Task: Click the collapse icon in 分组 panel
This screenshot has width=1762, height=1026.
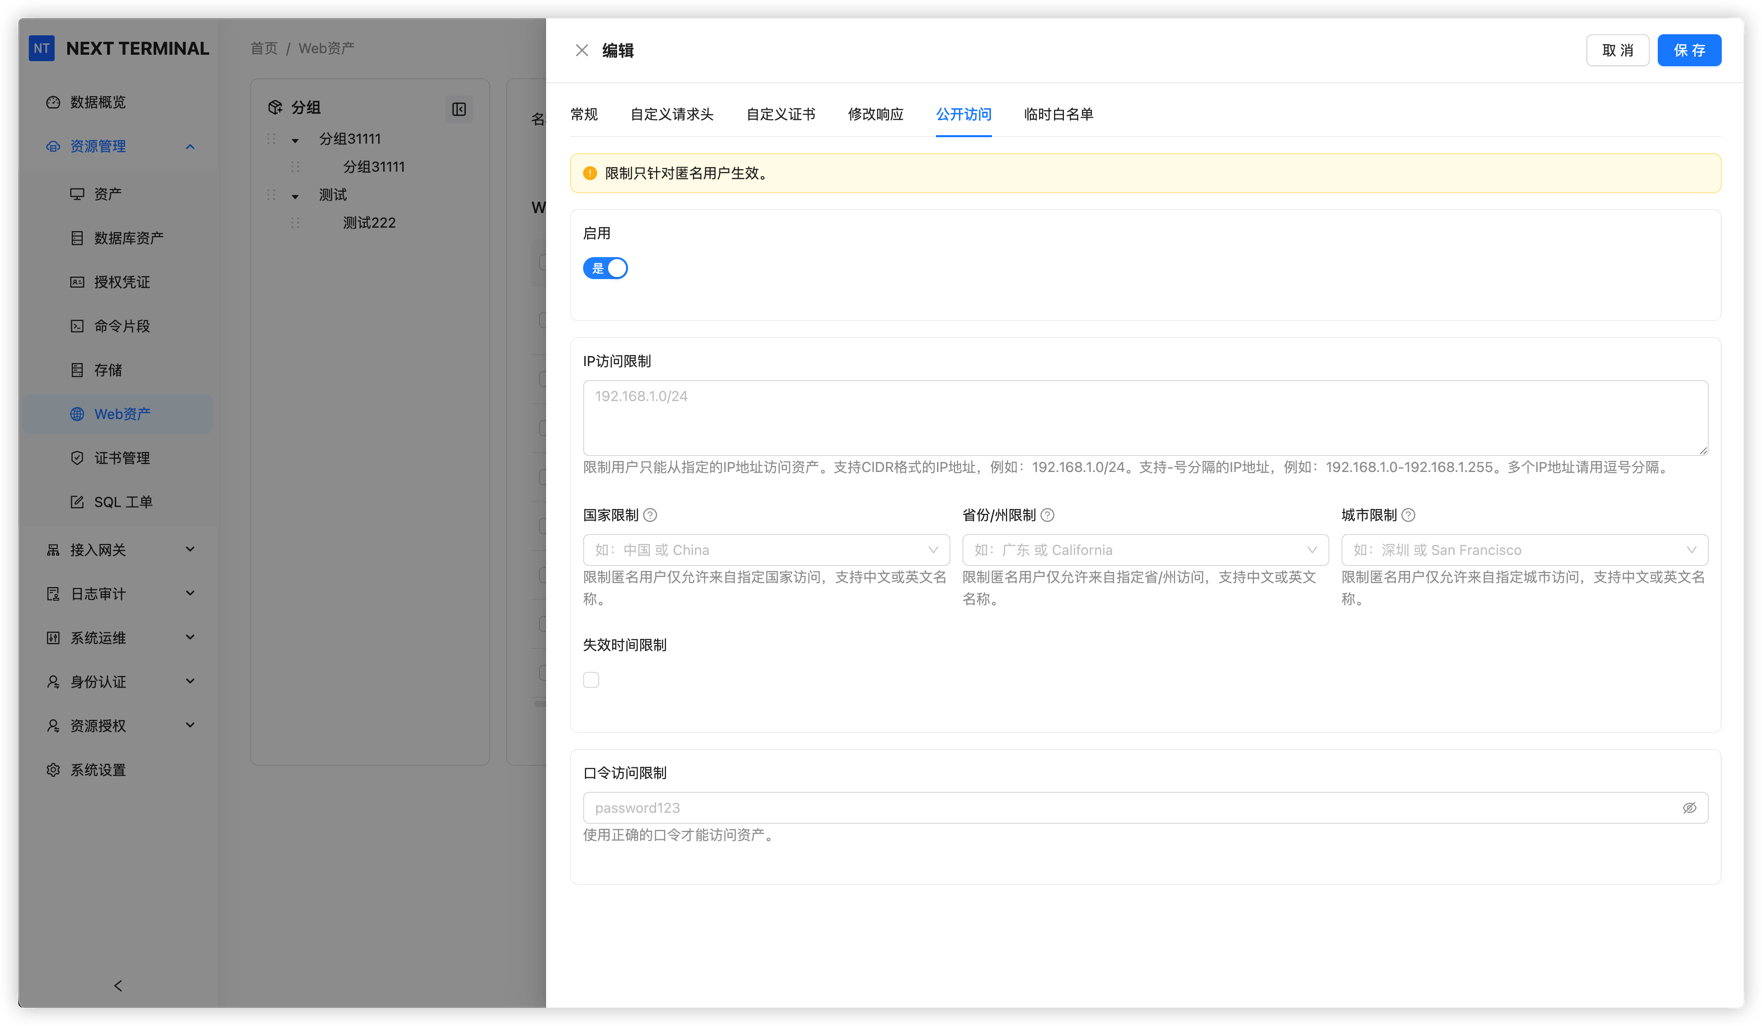Action: [x=459, y=109]
